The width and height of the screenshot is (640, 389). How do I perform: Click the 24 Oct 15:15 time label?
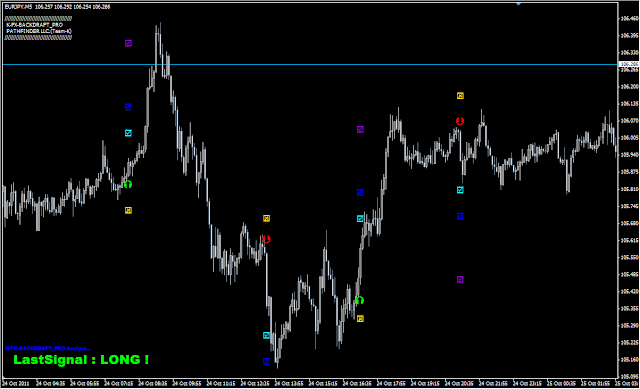tap(323, 384)
